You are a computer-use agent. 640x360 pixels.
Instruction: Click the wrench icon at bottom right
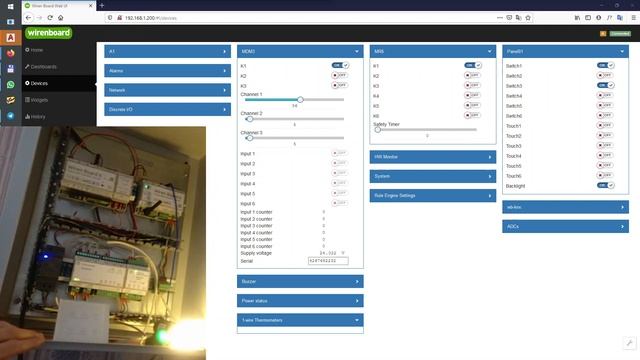tap(629, 342)
